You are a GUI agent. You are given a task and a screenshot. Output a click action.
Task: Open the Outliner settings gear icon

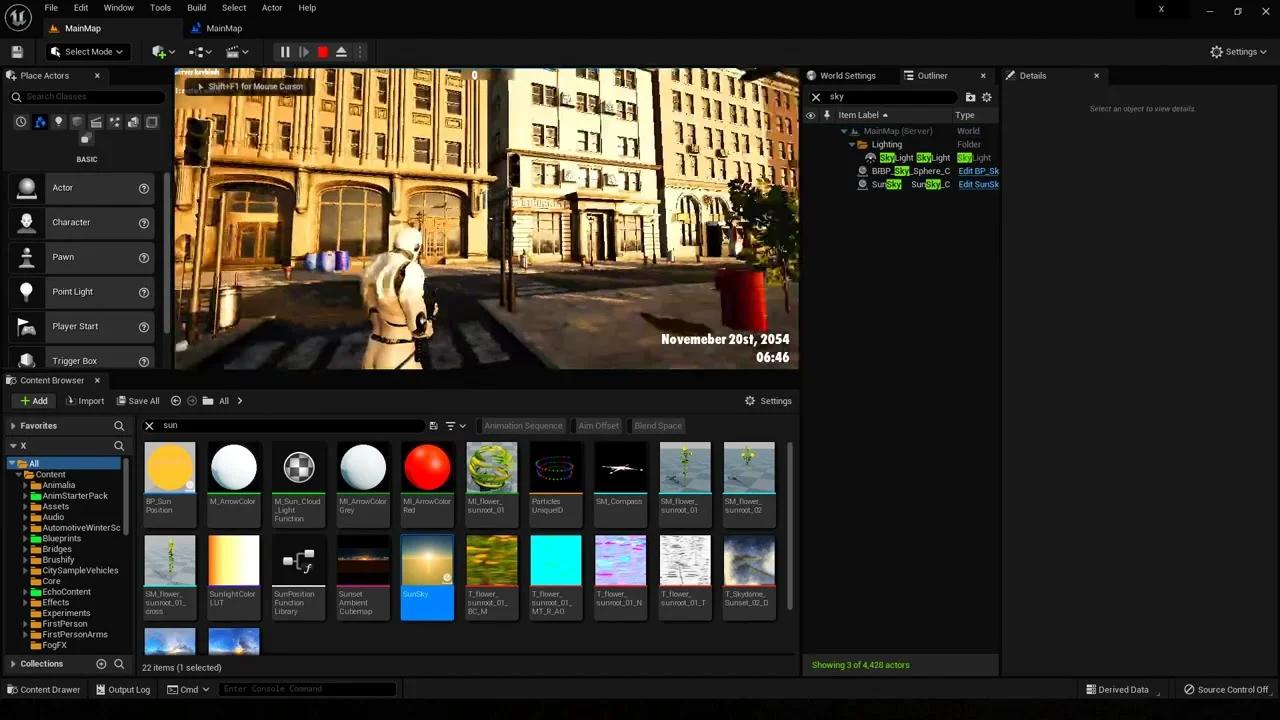pyautogui.click(x=987, y=96)
